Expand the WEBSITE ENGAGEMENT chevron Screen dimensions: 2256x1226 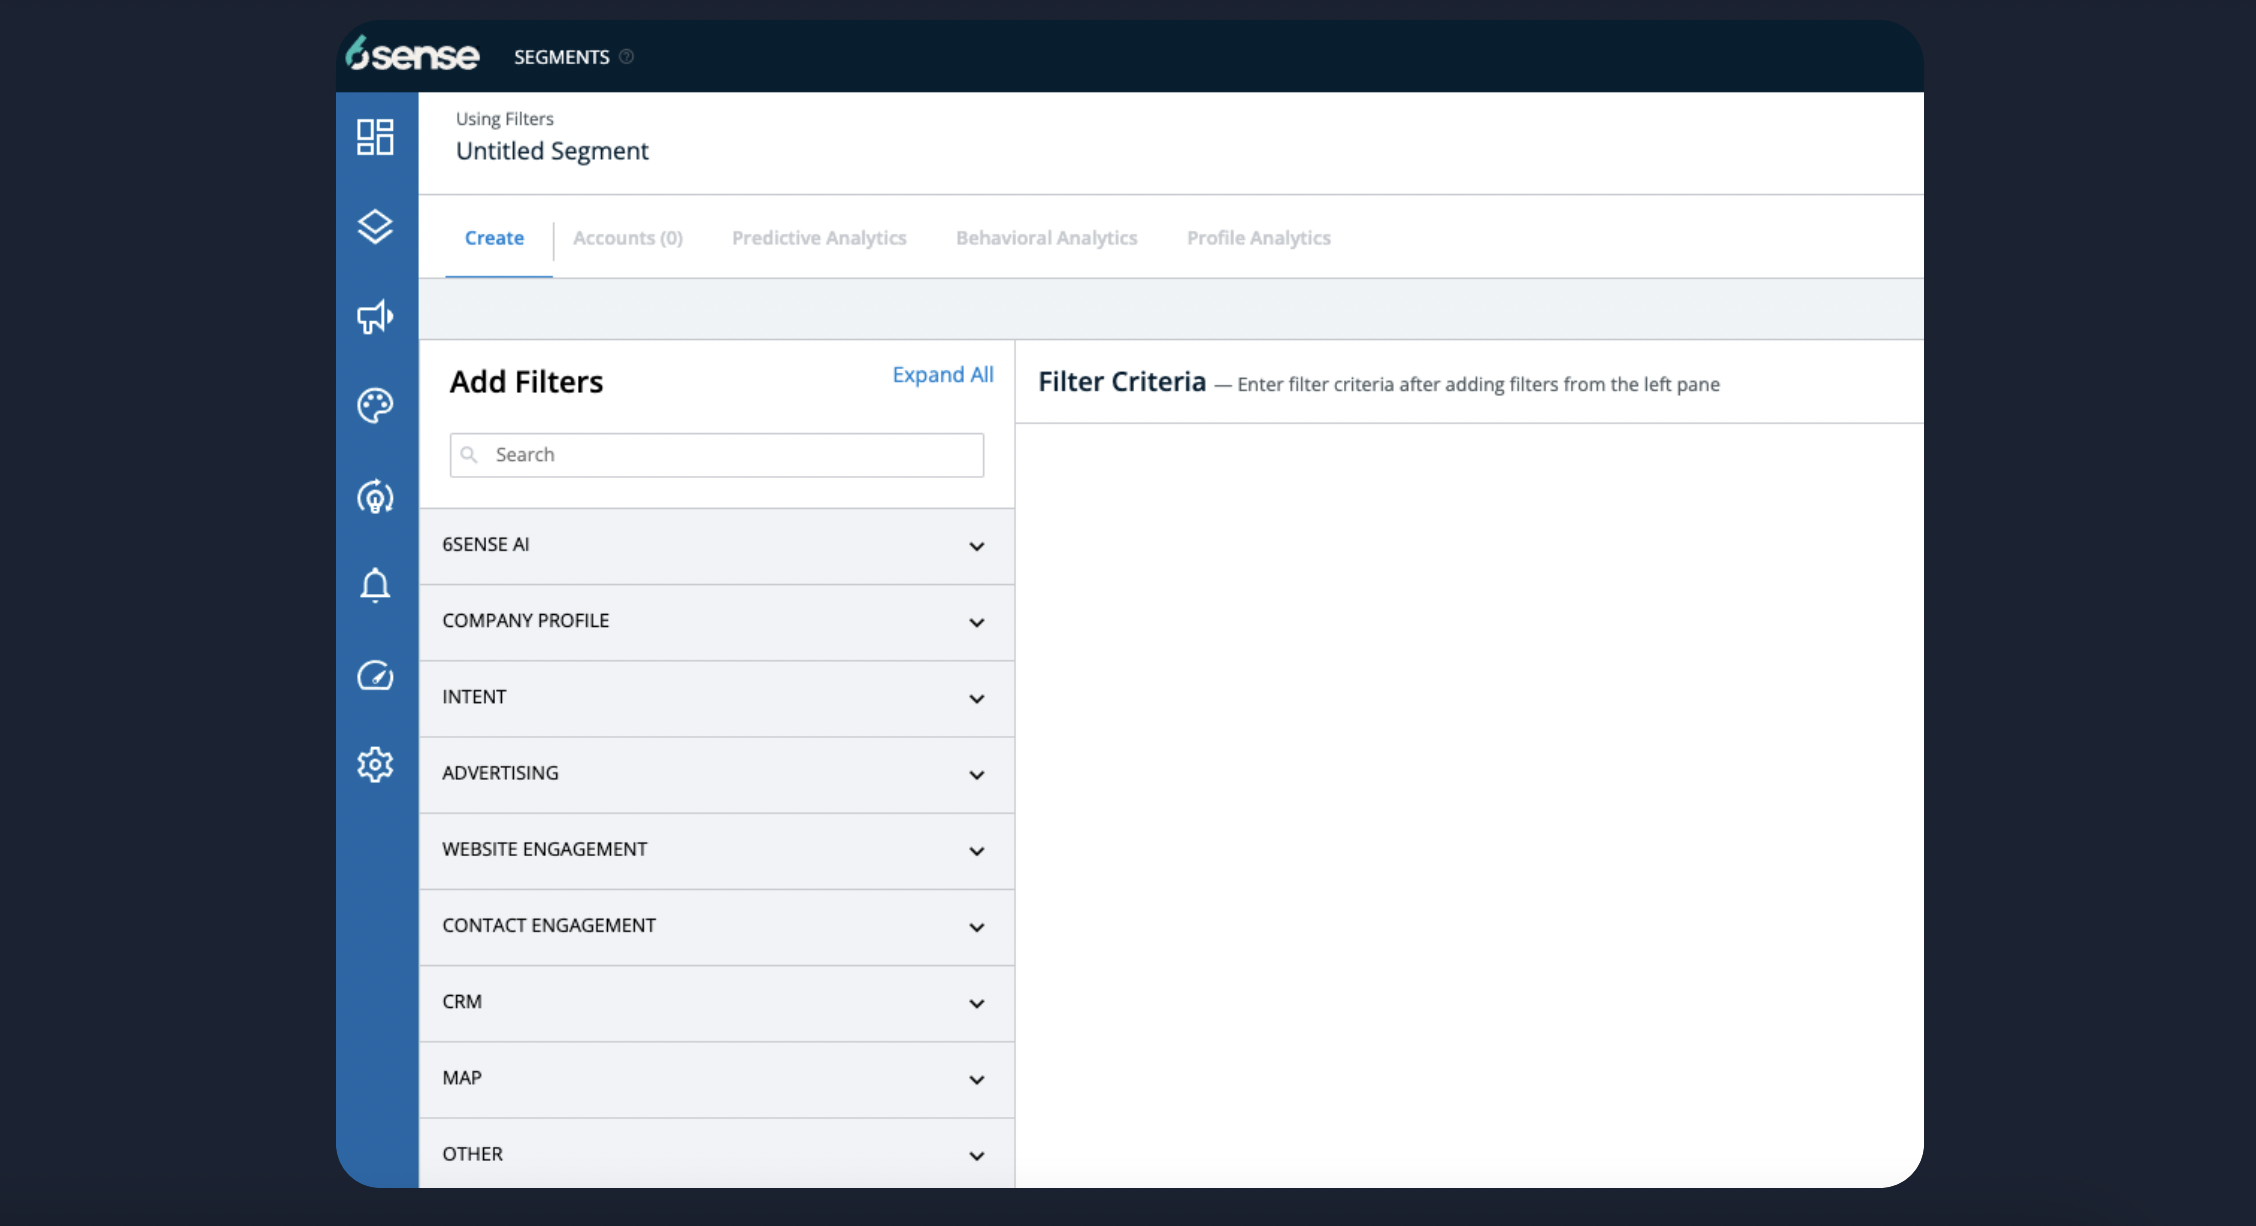(976, 851)
